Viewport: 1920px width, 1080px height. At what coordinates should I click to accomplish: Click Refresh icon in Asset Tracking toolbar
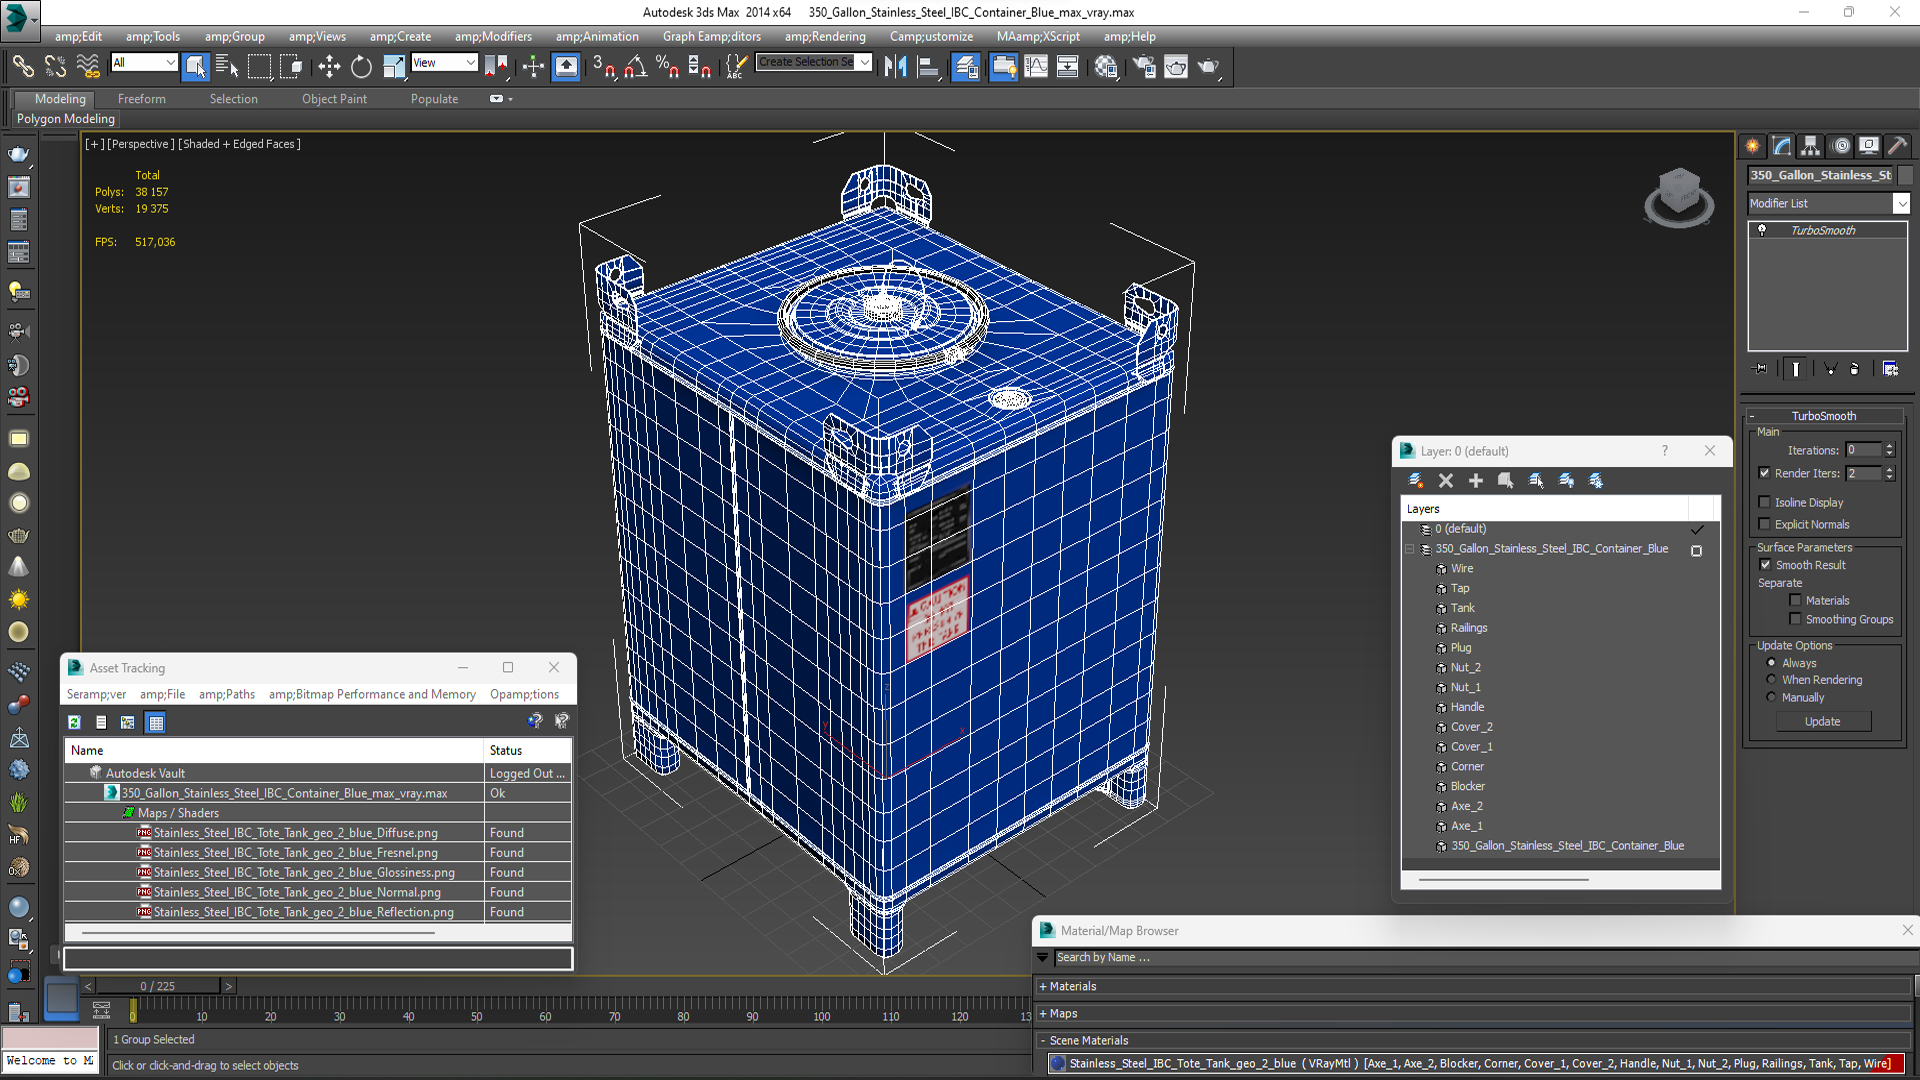[74, 722]
